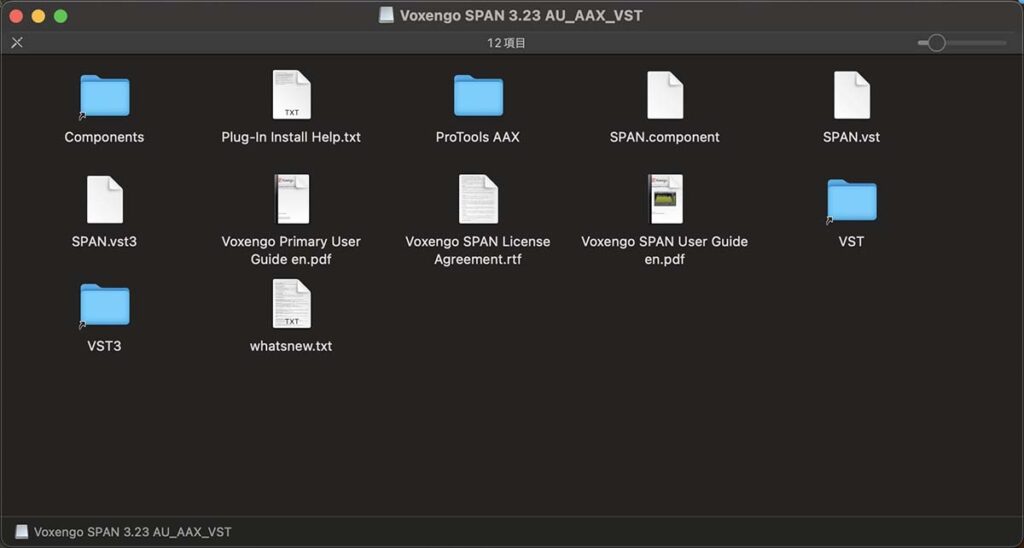This screenshot has height=548, width=1024.
Task: Adjust the icon size slider
Action: [x=936, y=43]
